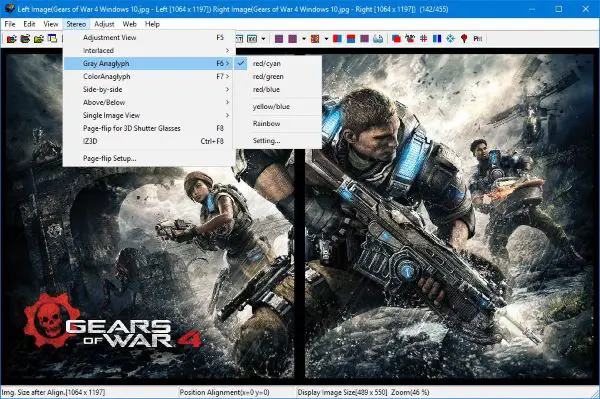This screenshot has width=600, height=399.
Task: Click the red and blue side-by-side icon
Action: point(337,39)
